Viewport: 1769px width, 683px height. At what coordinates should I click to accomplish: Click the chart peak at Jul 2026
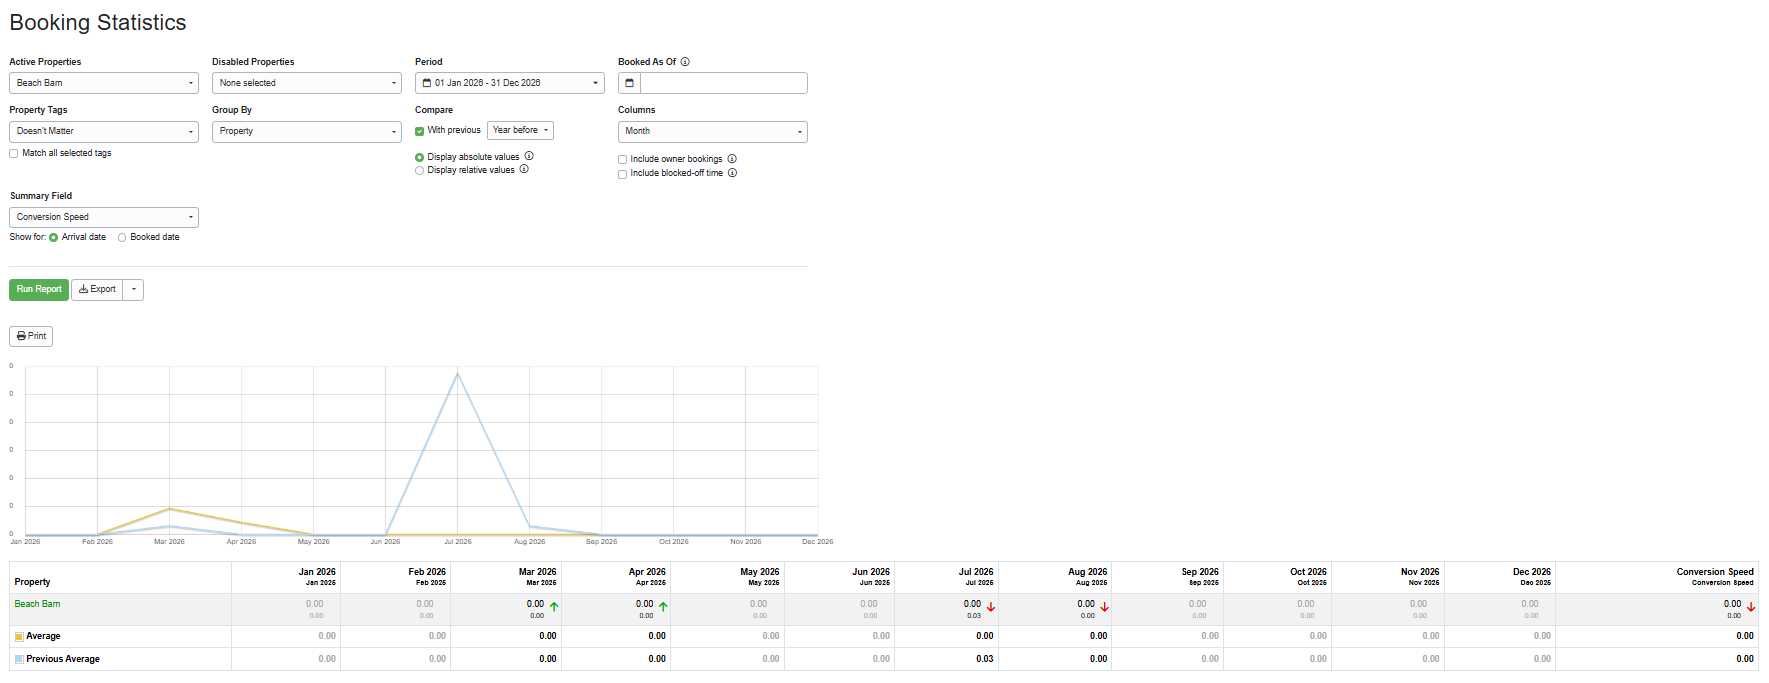coord(457,373)
